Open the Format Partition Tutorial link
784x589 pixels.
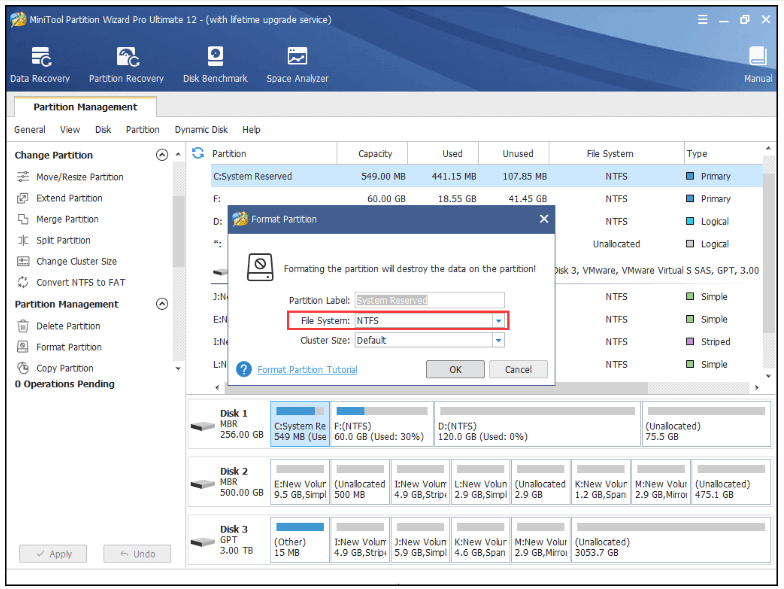307,370
